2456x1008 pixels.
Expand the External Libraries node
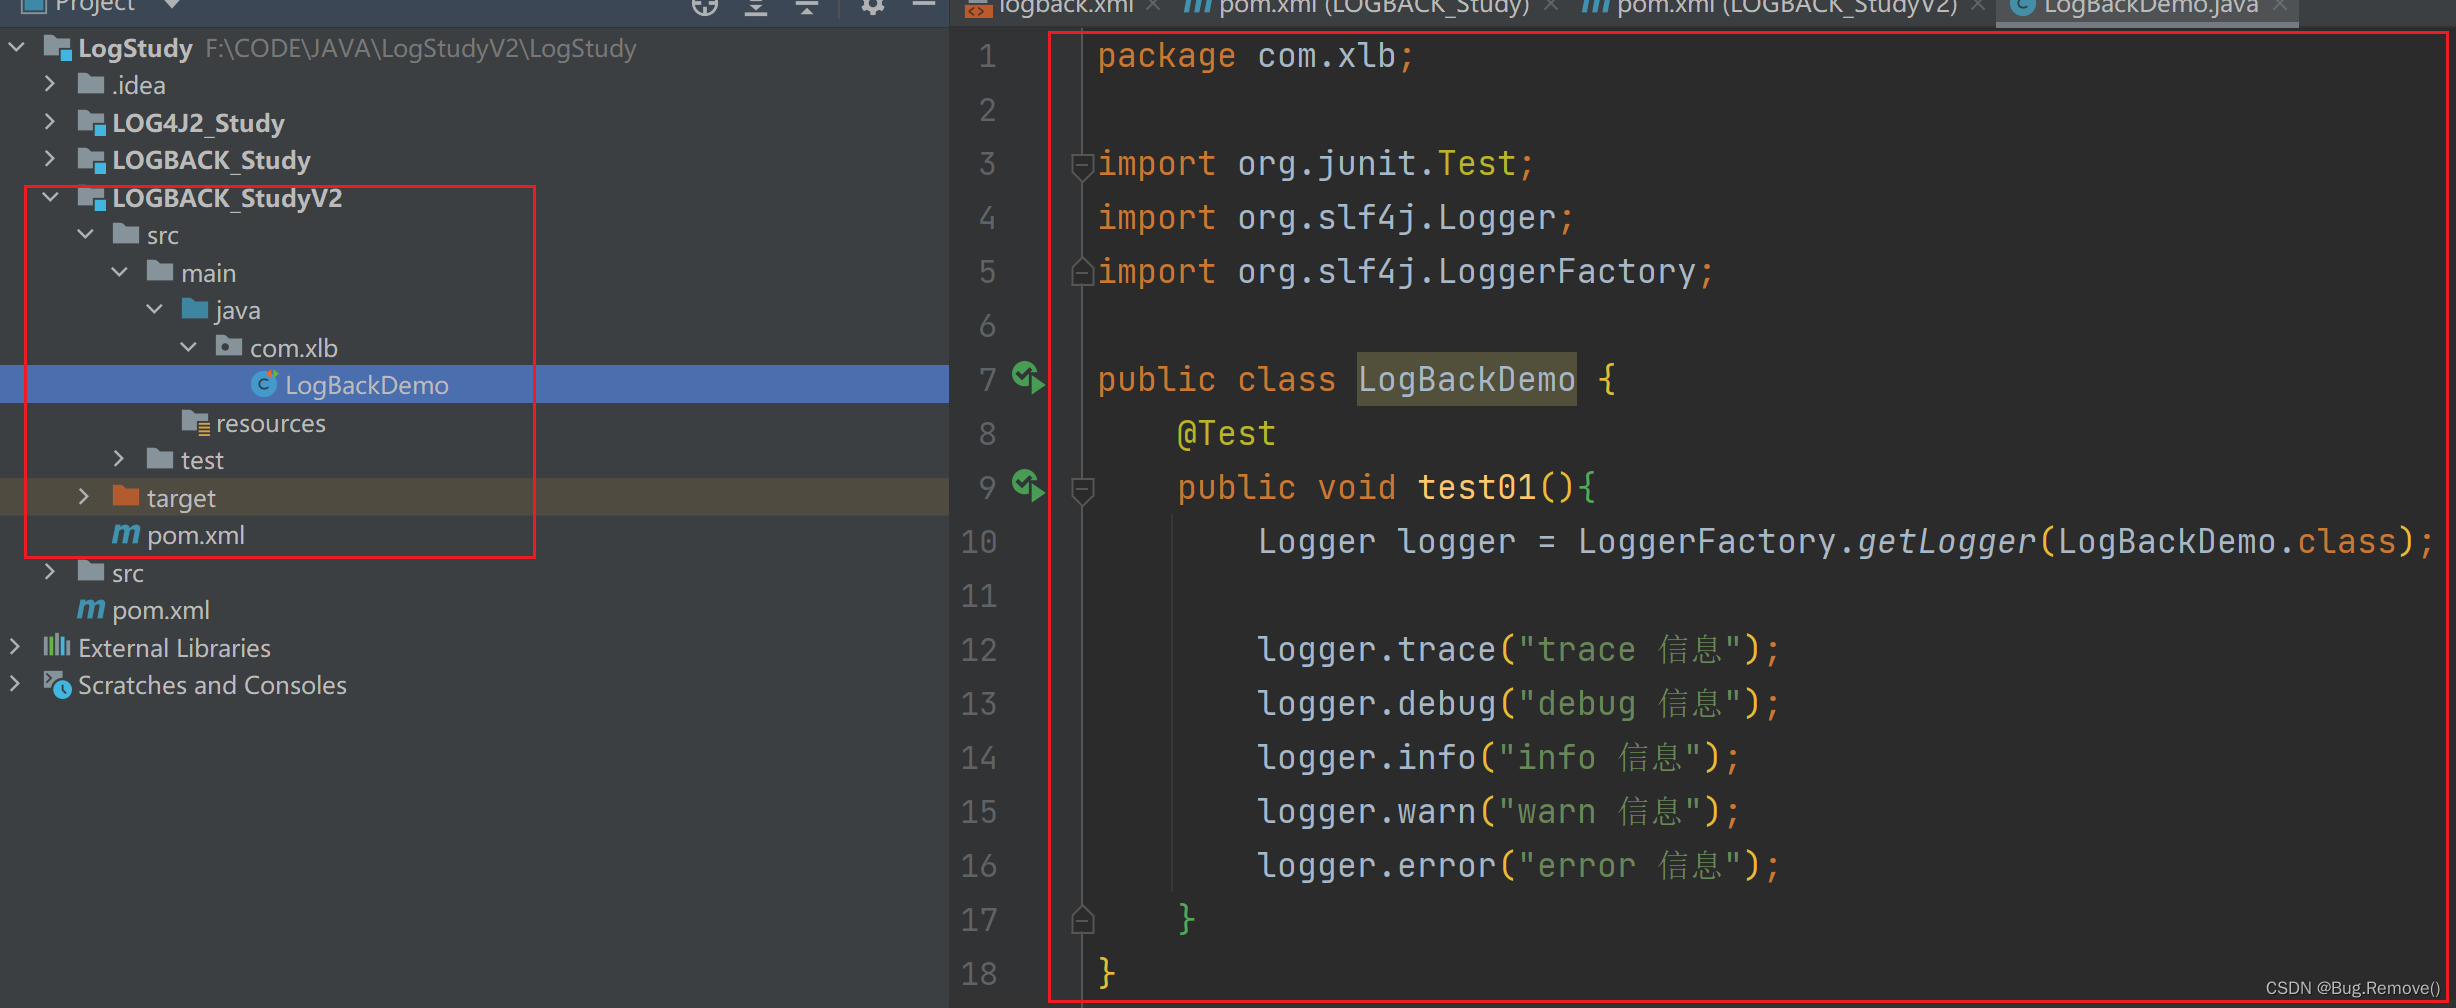pos(15,647)
